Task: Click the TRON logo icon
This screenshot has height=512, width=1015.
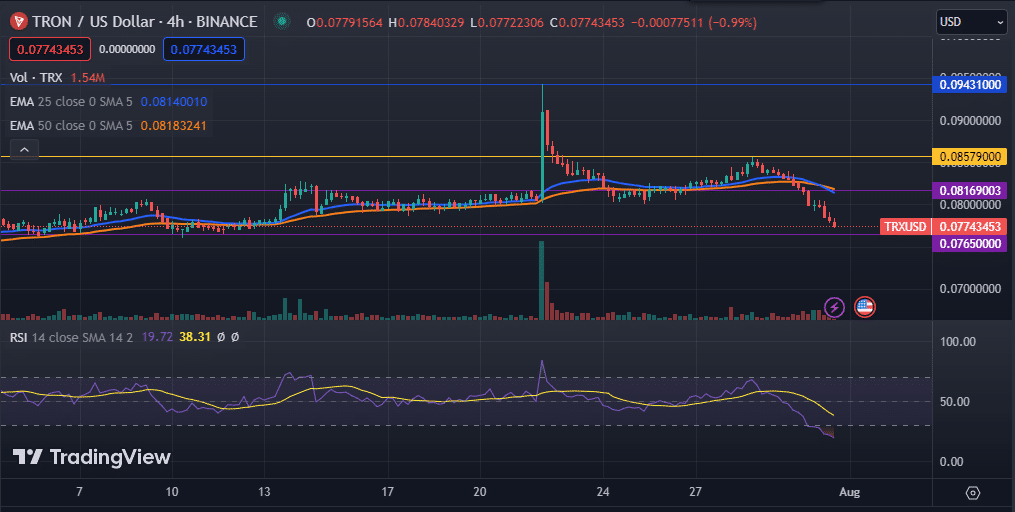Action: (x=18, y=22)
